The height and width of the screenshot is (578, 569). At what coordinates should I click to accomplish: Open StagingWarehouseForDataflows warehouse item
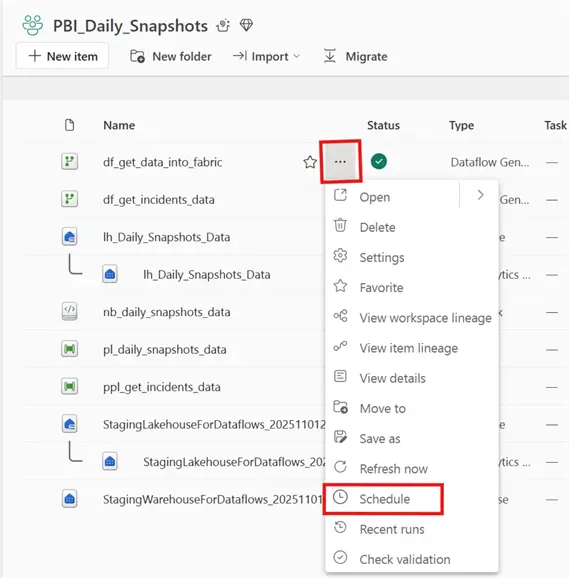click(213, 499)
